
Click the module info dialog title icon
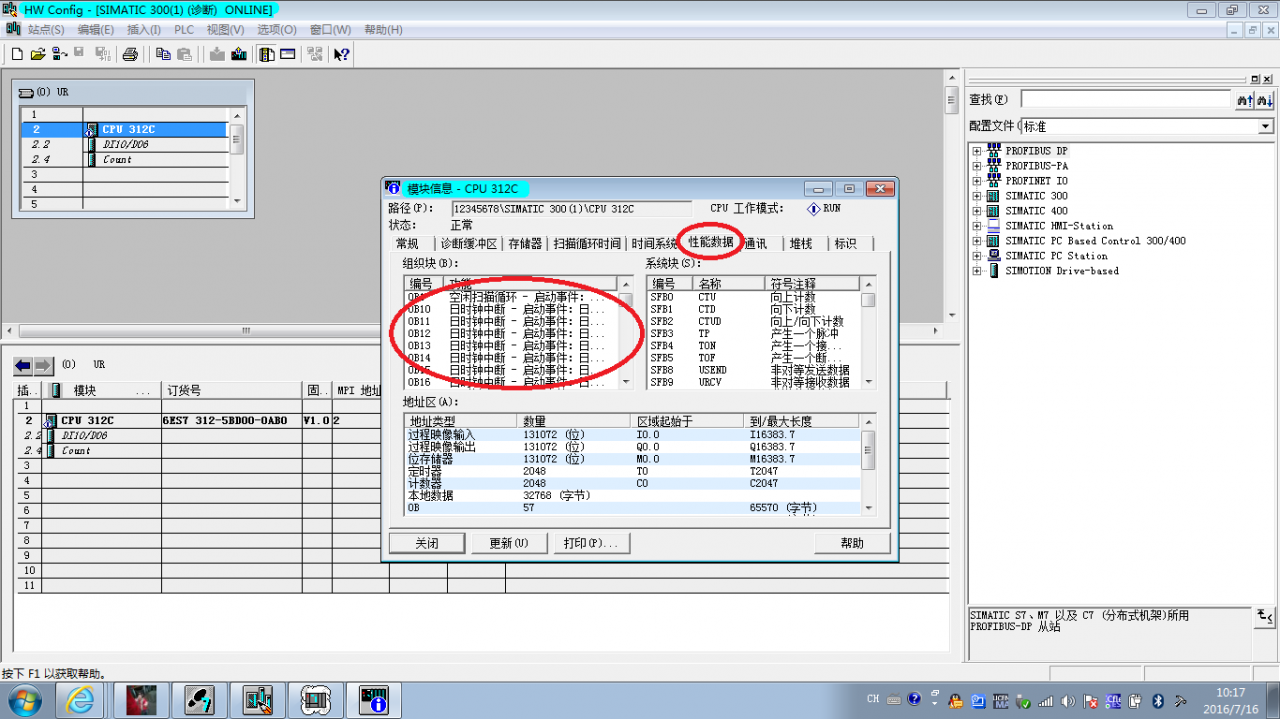(x=394, y=189)
